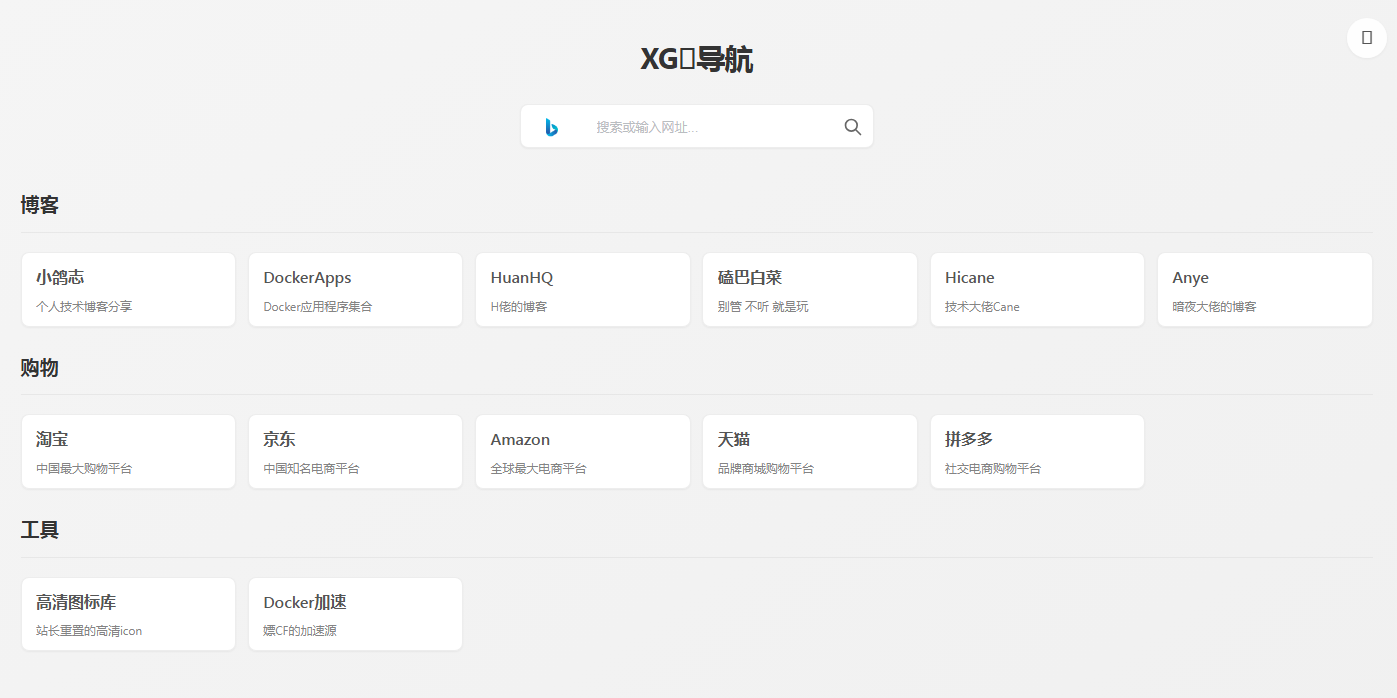Image resolution: width=1397 pixels, height=698 pixels.
Task: Open the 拼多多 card
Action: 1037,452
